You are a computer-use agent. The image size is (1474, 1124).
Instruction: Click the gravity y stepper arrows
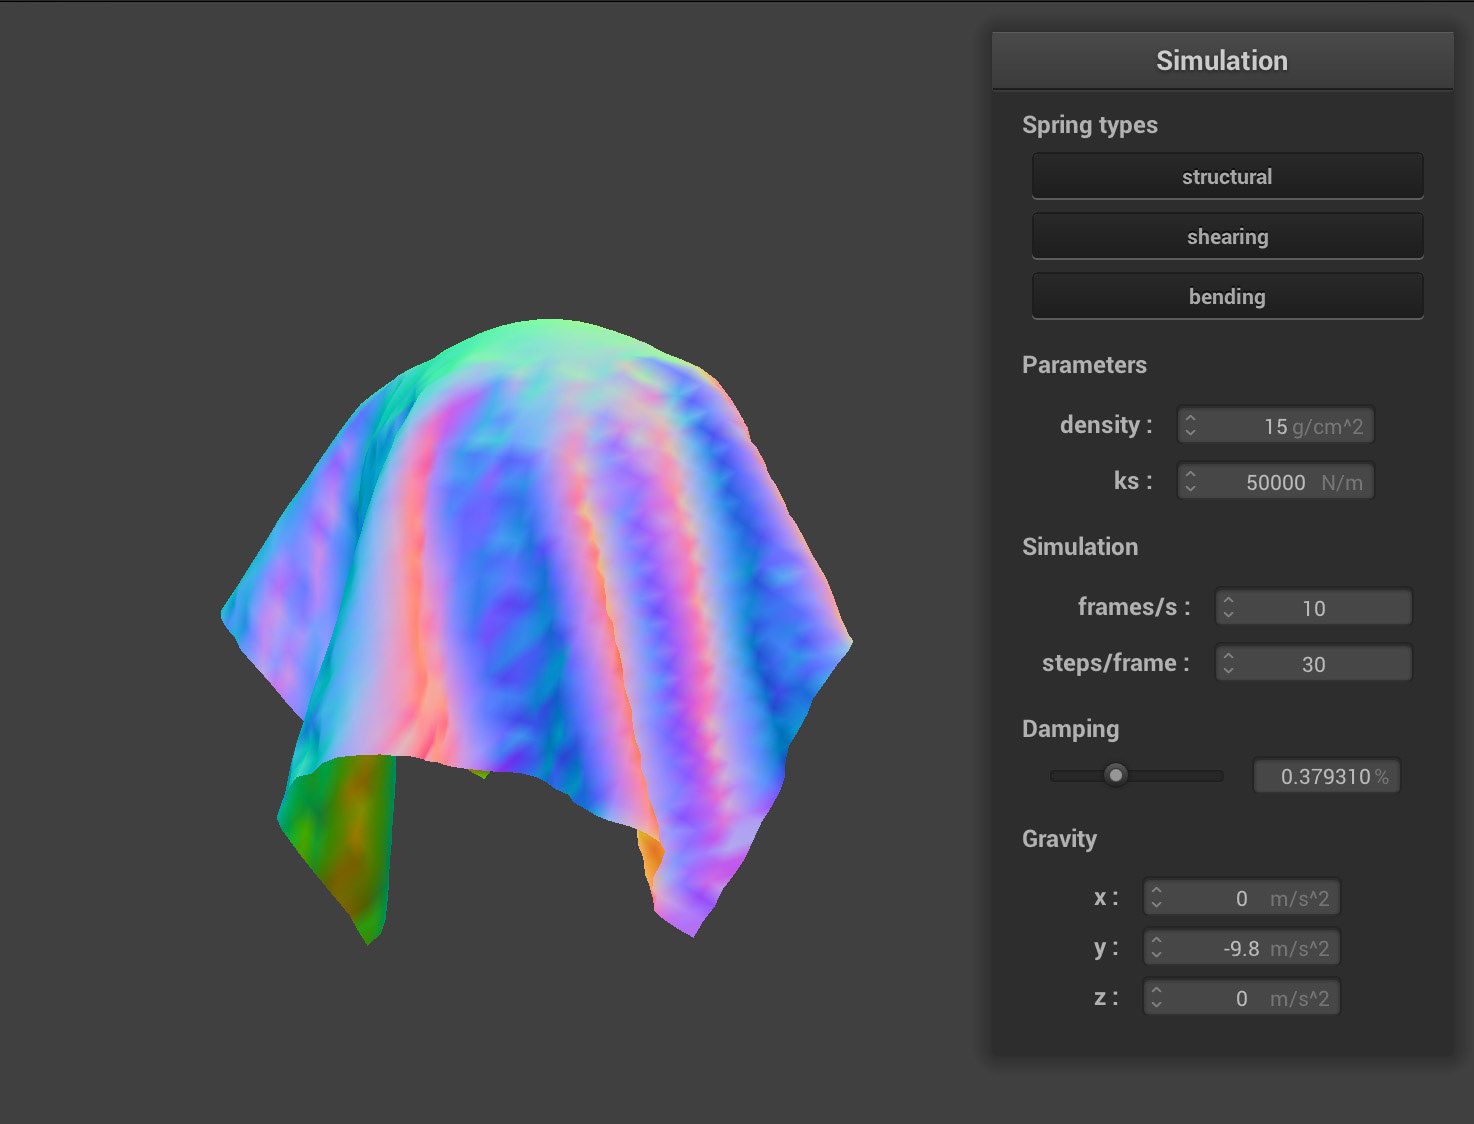[x=1156, y=948]
